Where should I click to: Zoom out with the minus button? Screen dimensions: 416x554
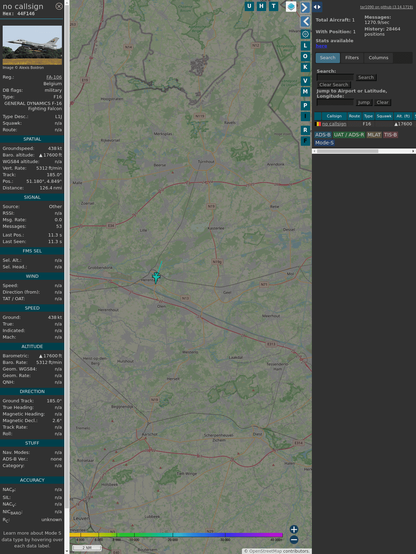tap(294, 540)
